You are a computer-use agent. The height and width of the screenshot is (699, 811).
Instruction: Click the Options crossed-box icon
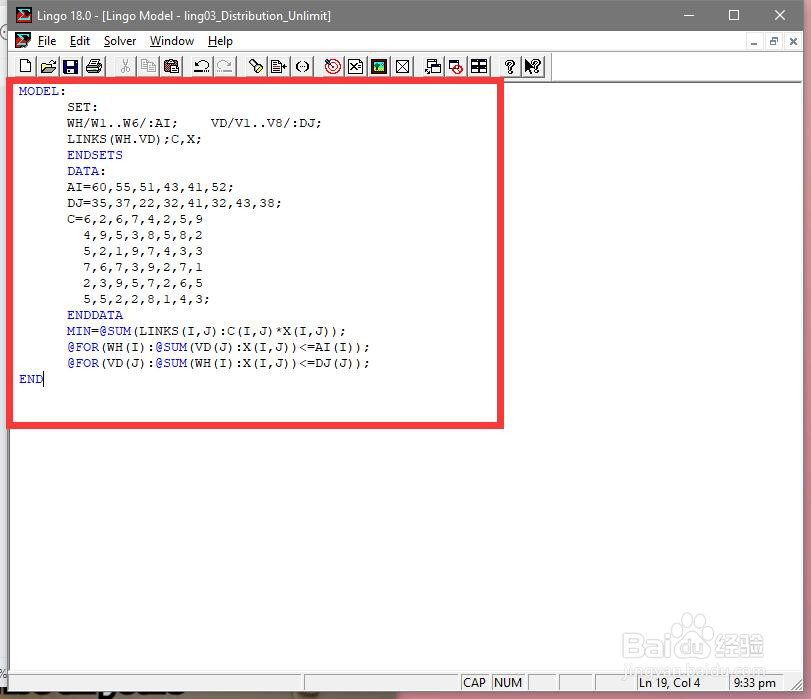(x=402, y=66)
